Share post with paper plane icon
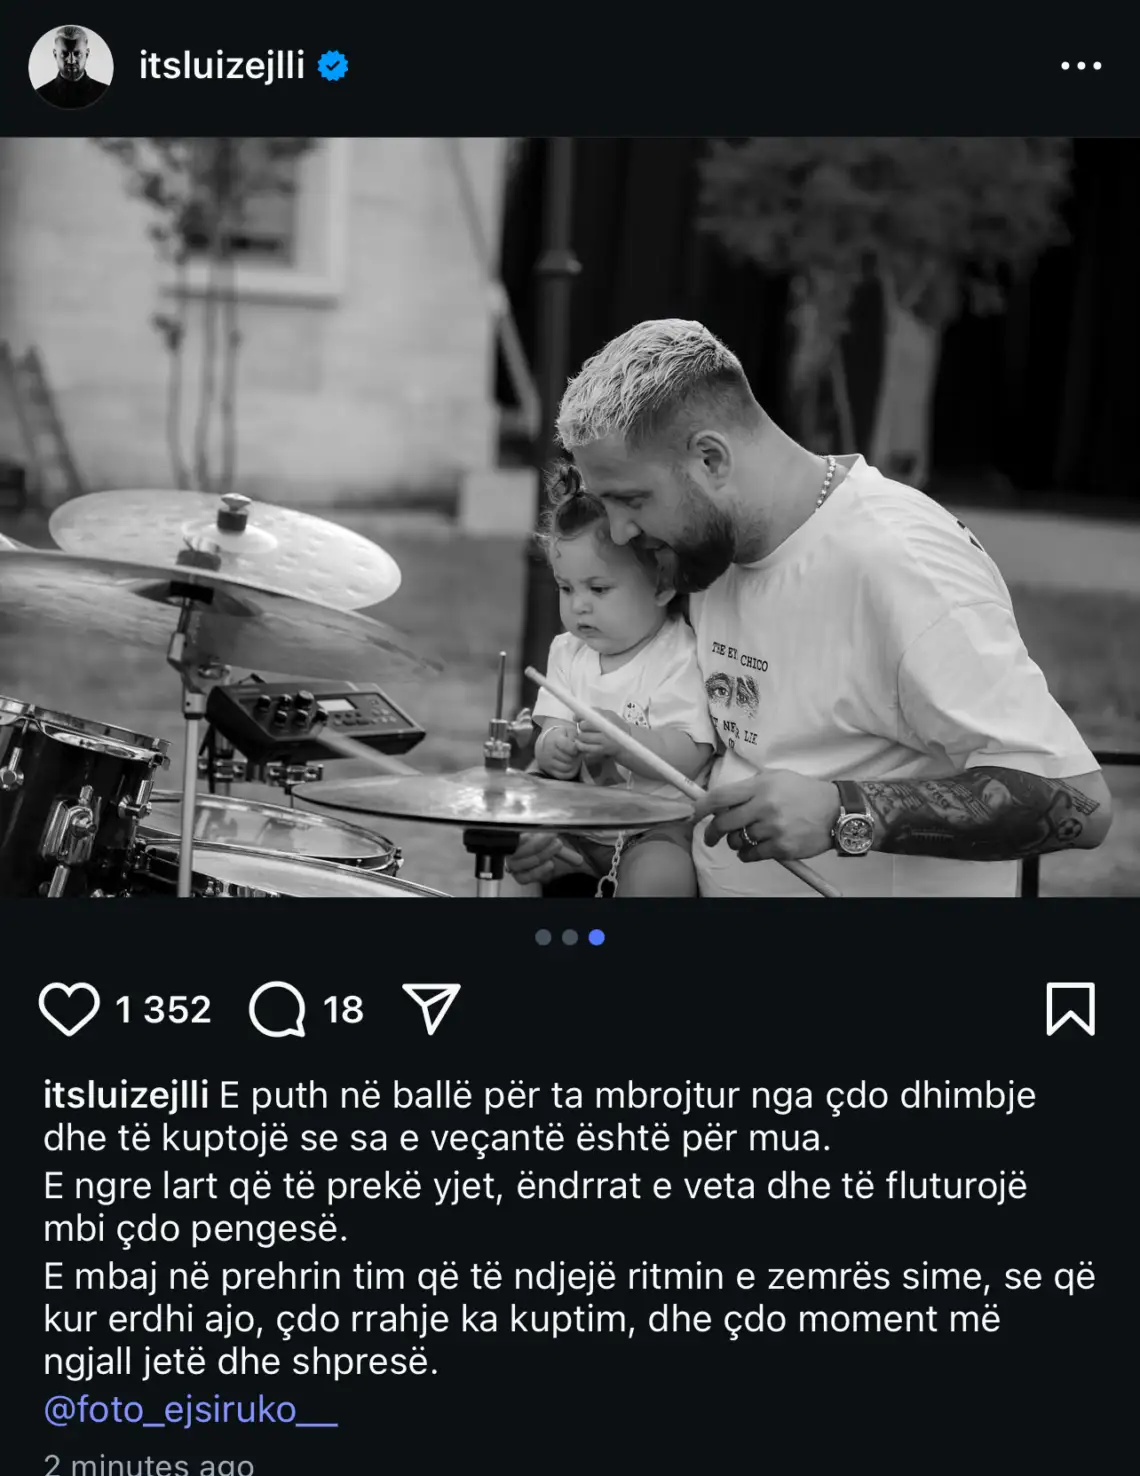The height and width of the screenshot is (1476, 1140). (x=431, y=1008)
